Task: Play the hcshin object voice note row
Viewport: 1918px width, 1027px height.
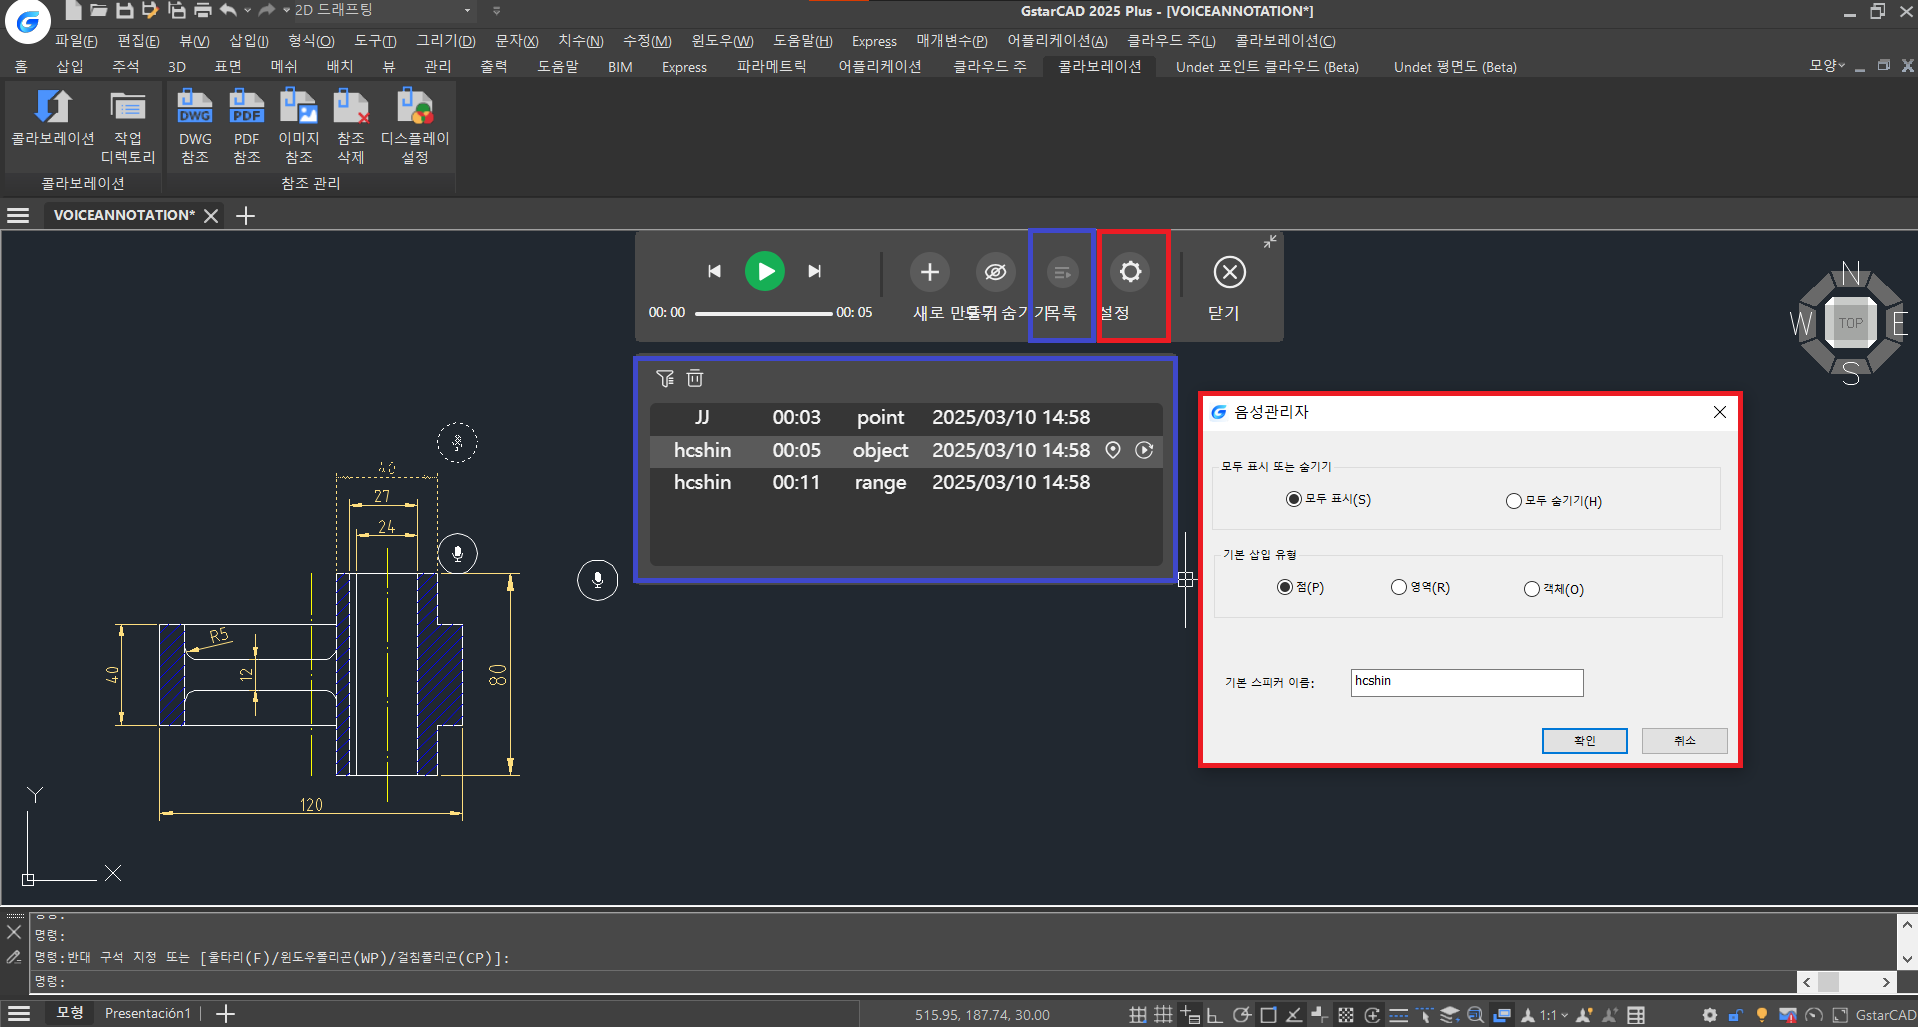Action: pyautogui.click(x=1144, y=450)
